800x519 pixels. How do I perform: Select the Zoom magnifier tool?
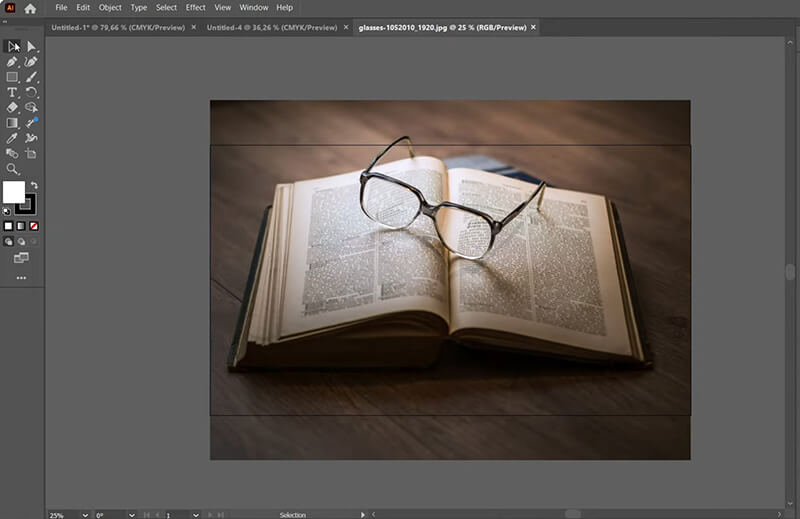tap(12, 169)
